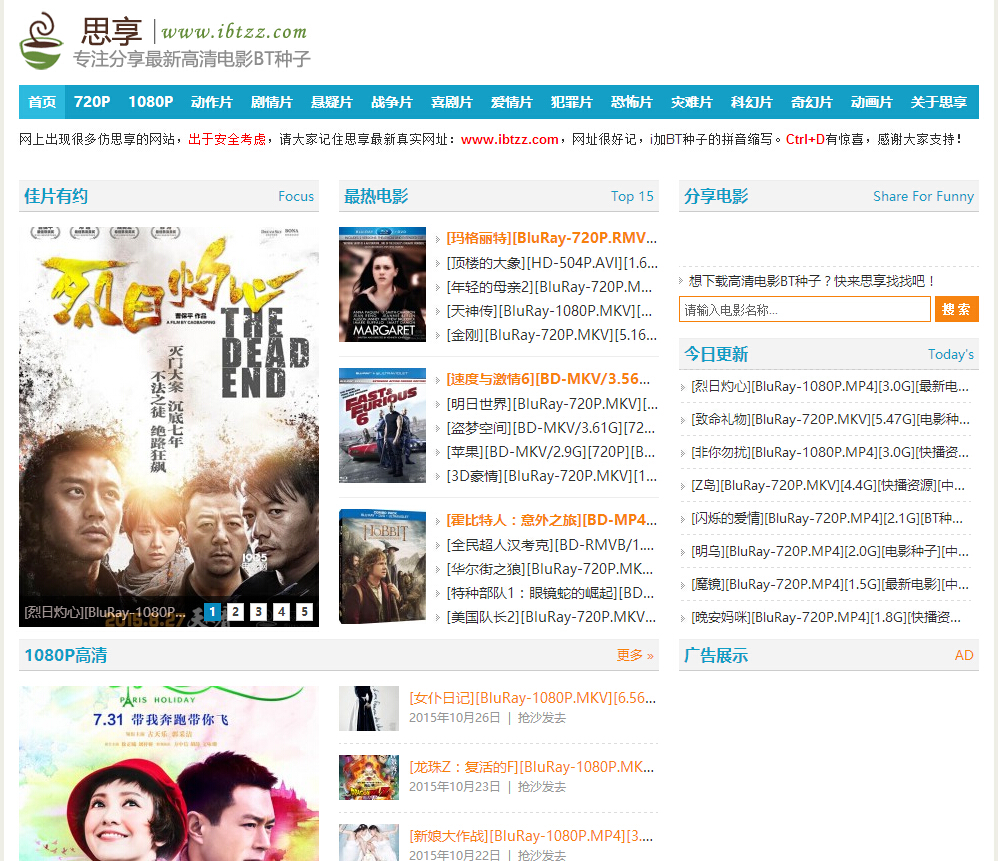Open today's [明鸟][BluRay-720P.MP4] entry
Viewport: 998px width, 861px height.
(830, 552)
